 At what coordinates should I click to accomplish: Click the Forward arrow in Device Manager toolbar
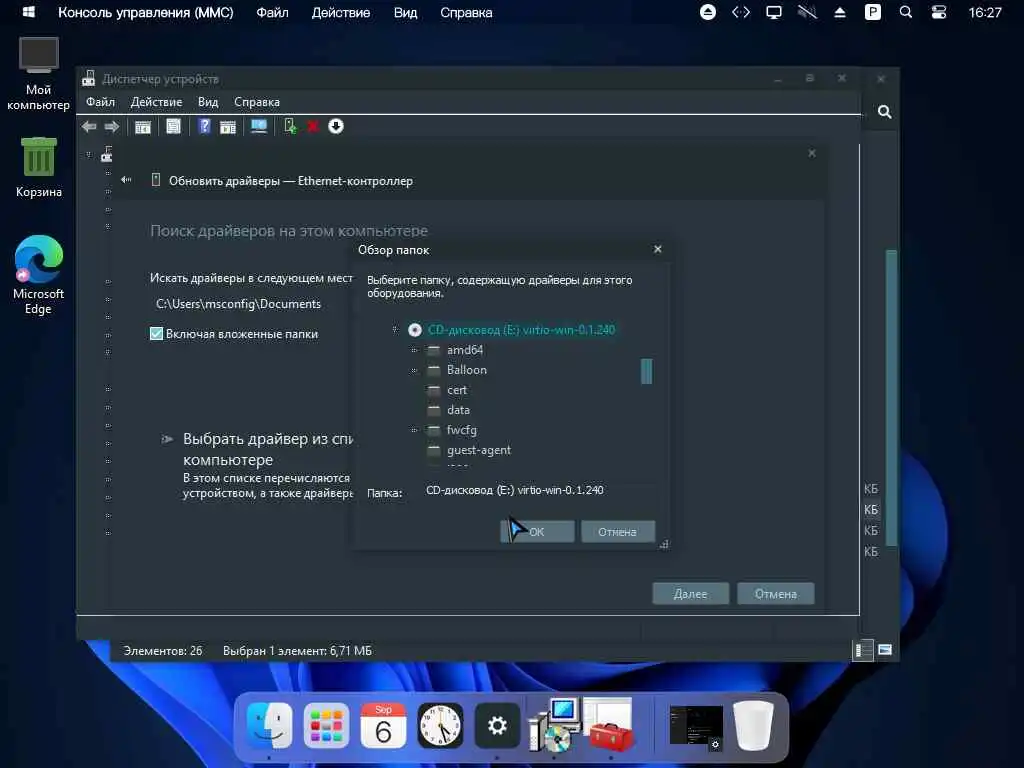tap(112, 127)
